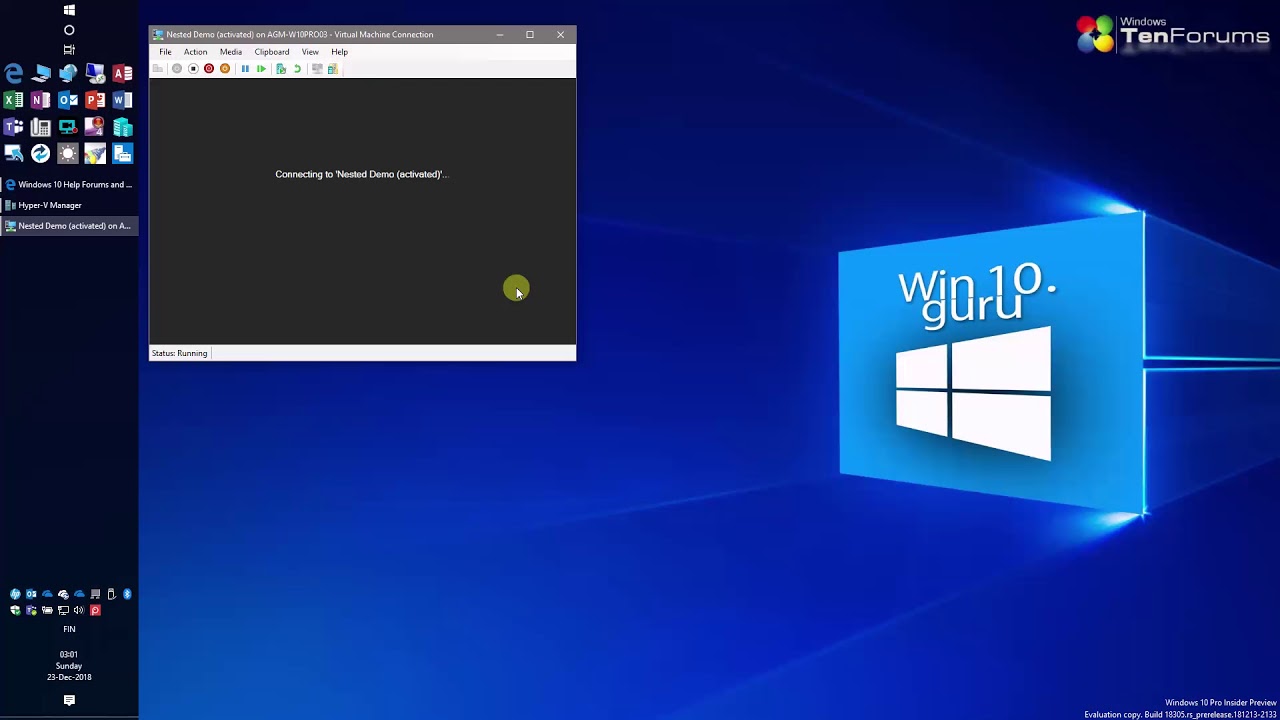Open the Windows Start menu
Screen dimensions: 1280x720
(x=69, y=10)
